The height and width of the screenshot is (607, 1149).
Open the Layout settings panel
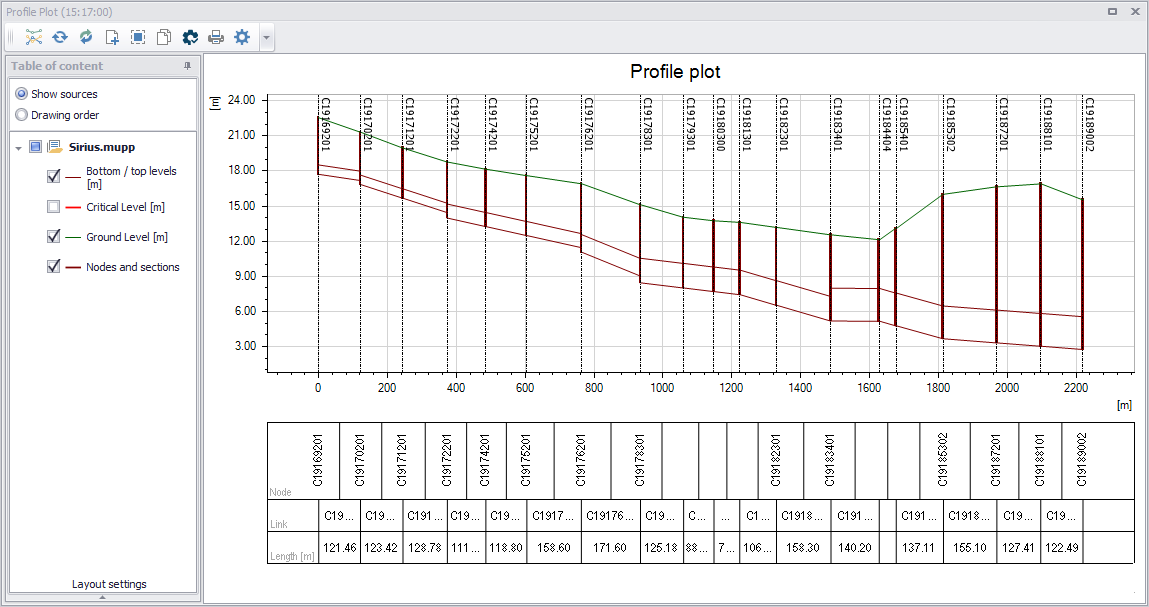pos(109,584)
